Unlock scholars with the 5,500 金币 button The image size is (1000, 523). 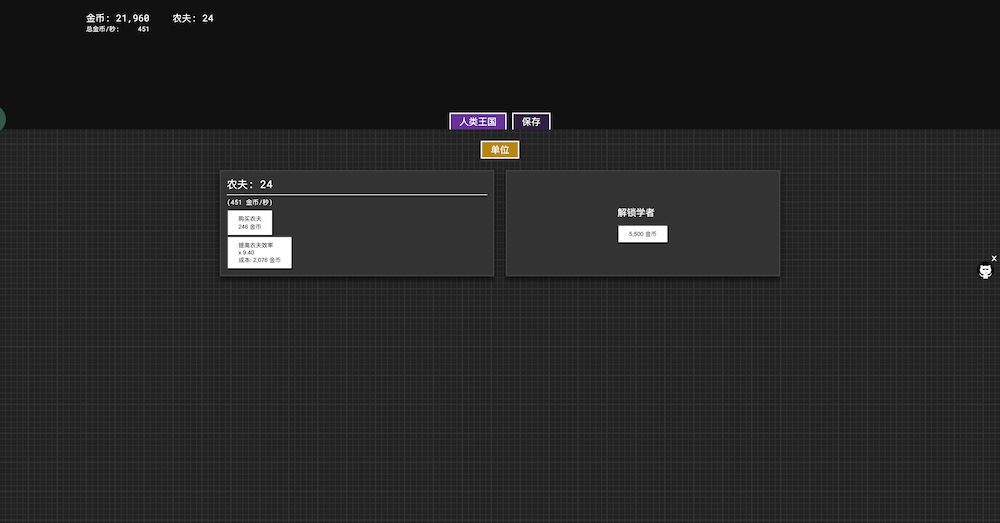[x=642, y=234]
